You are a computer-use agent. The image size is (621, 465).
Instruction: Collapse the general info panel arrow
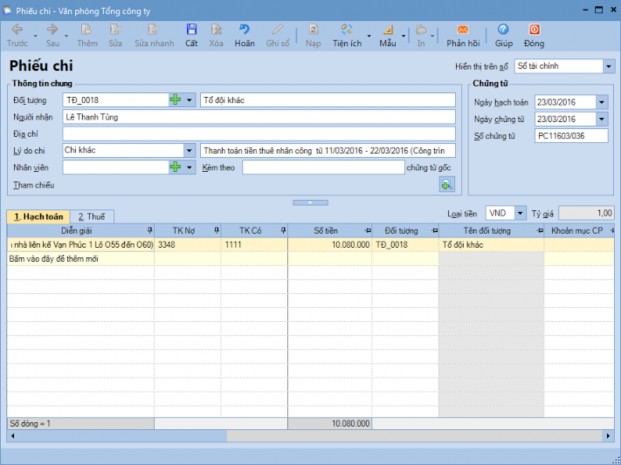click(310, 203)
